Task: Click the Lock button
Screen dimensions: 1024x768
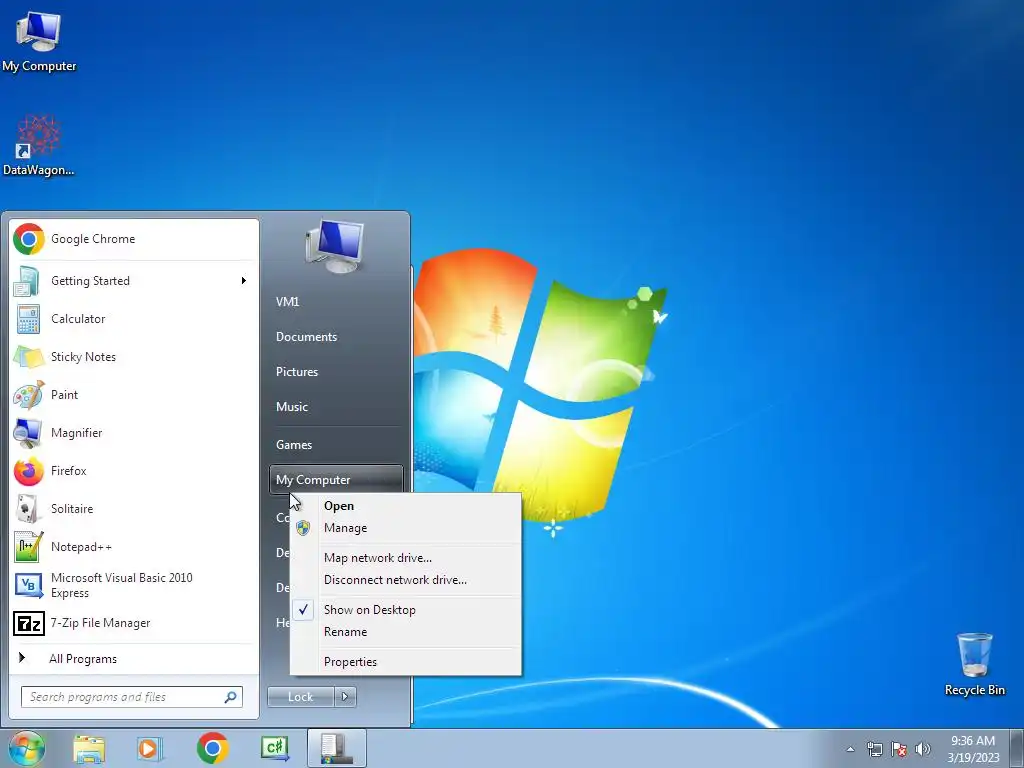Action: (x=301, y=697)
